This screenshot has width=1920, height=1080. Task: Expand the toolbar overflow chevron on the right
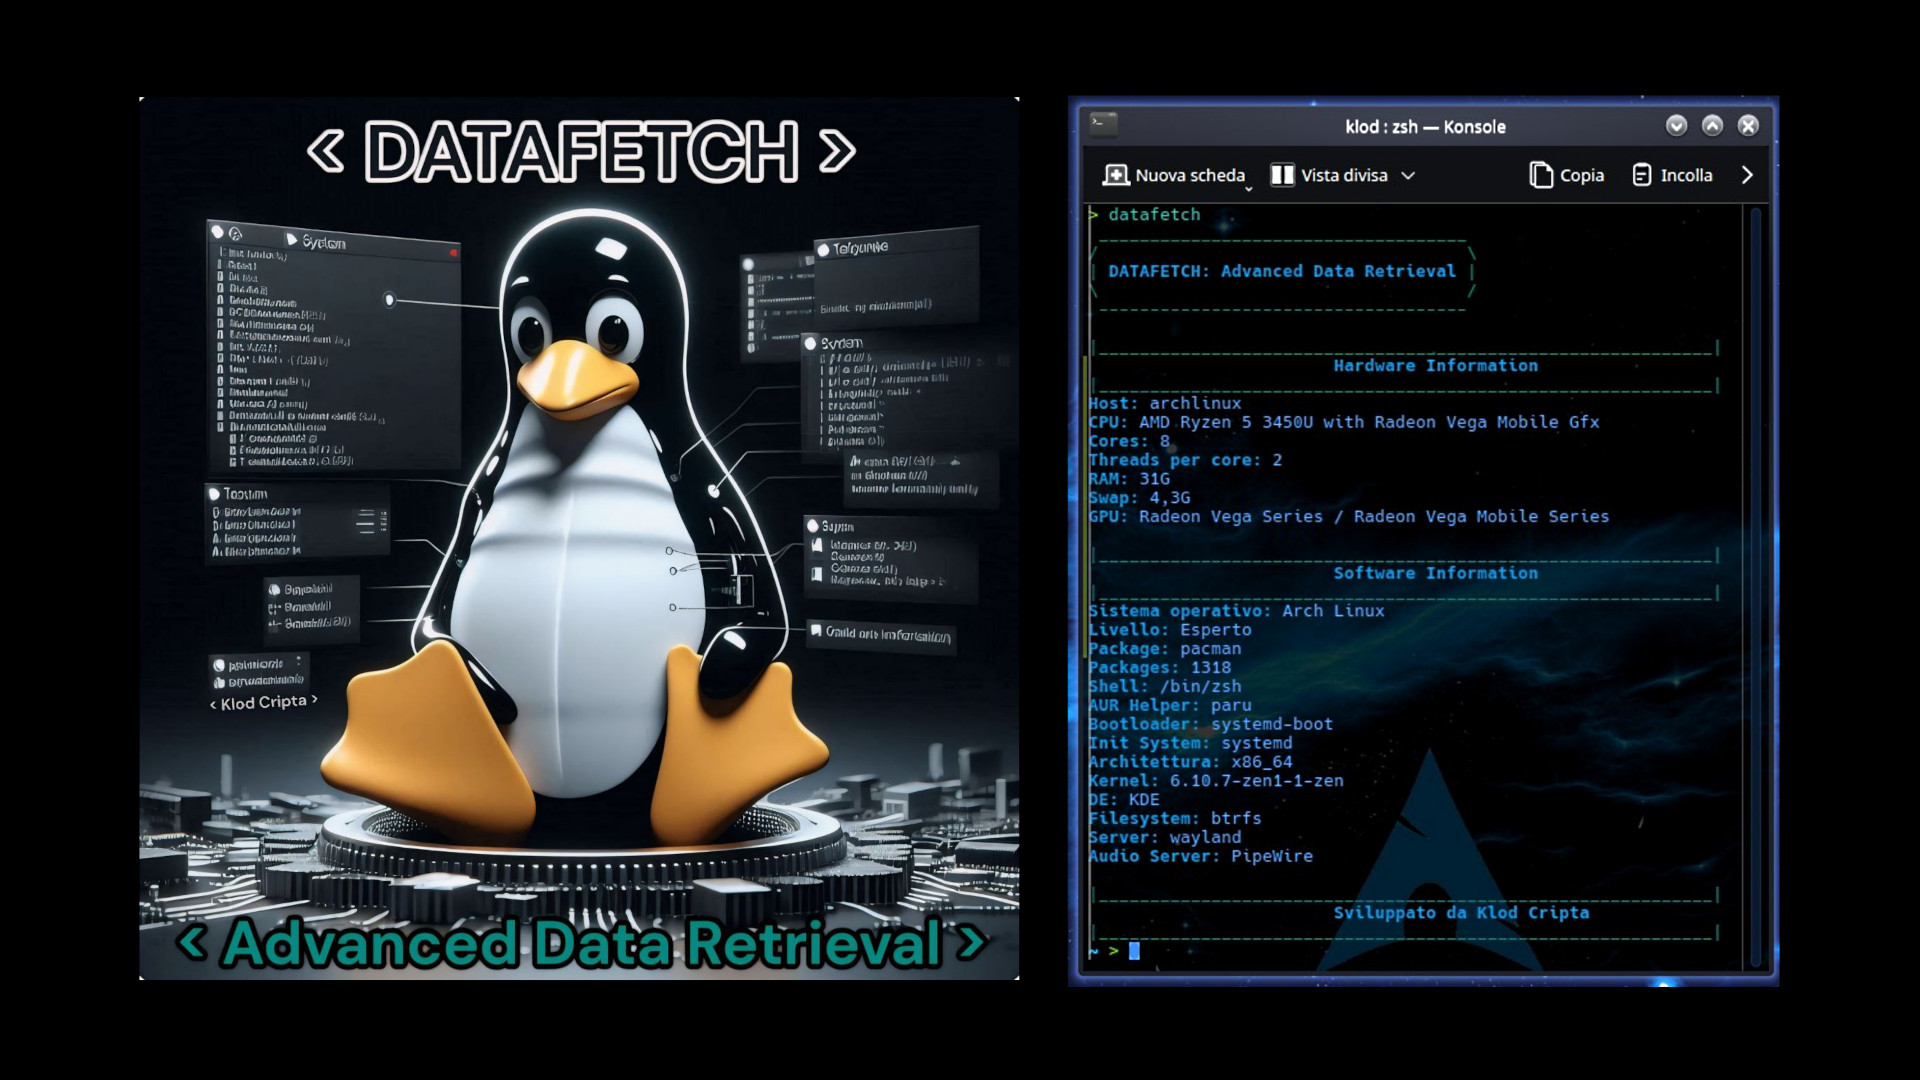click(x=1747, y=175)
